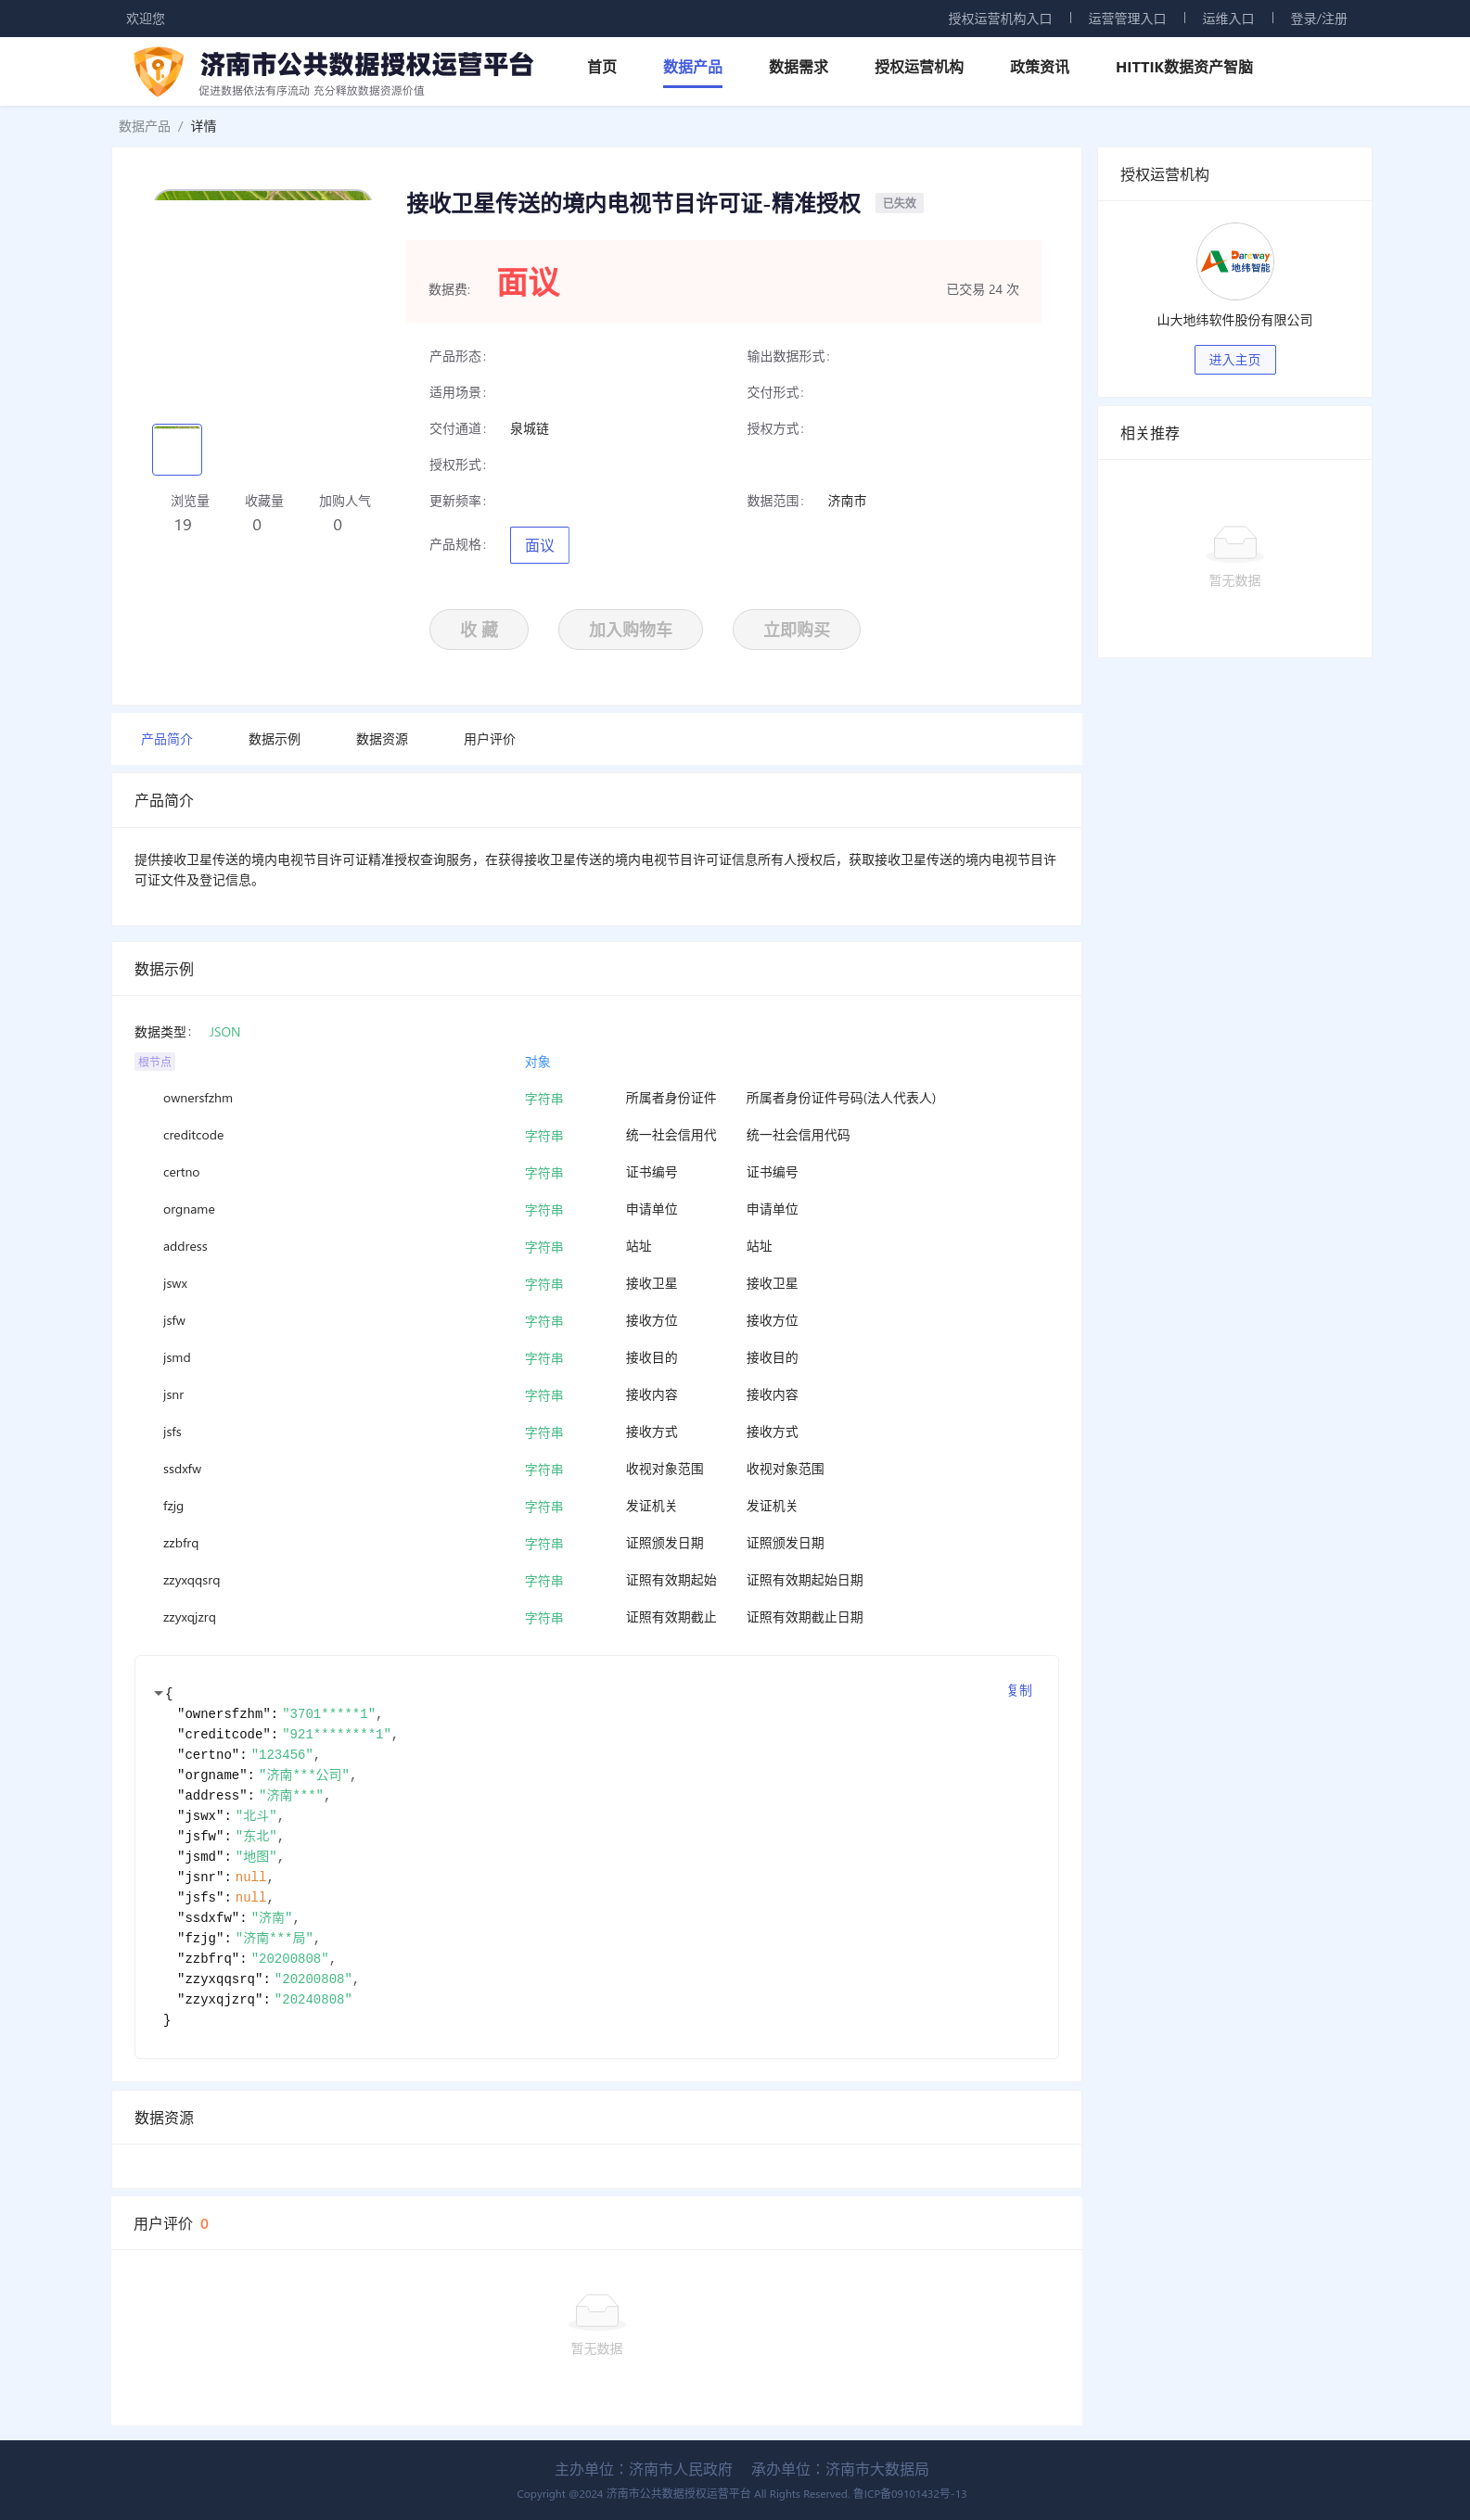1470x2520 pixels.
Task: Click the ssdxfw field name
Action: [182, 1469]
